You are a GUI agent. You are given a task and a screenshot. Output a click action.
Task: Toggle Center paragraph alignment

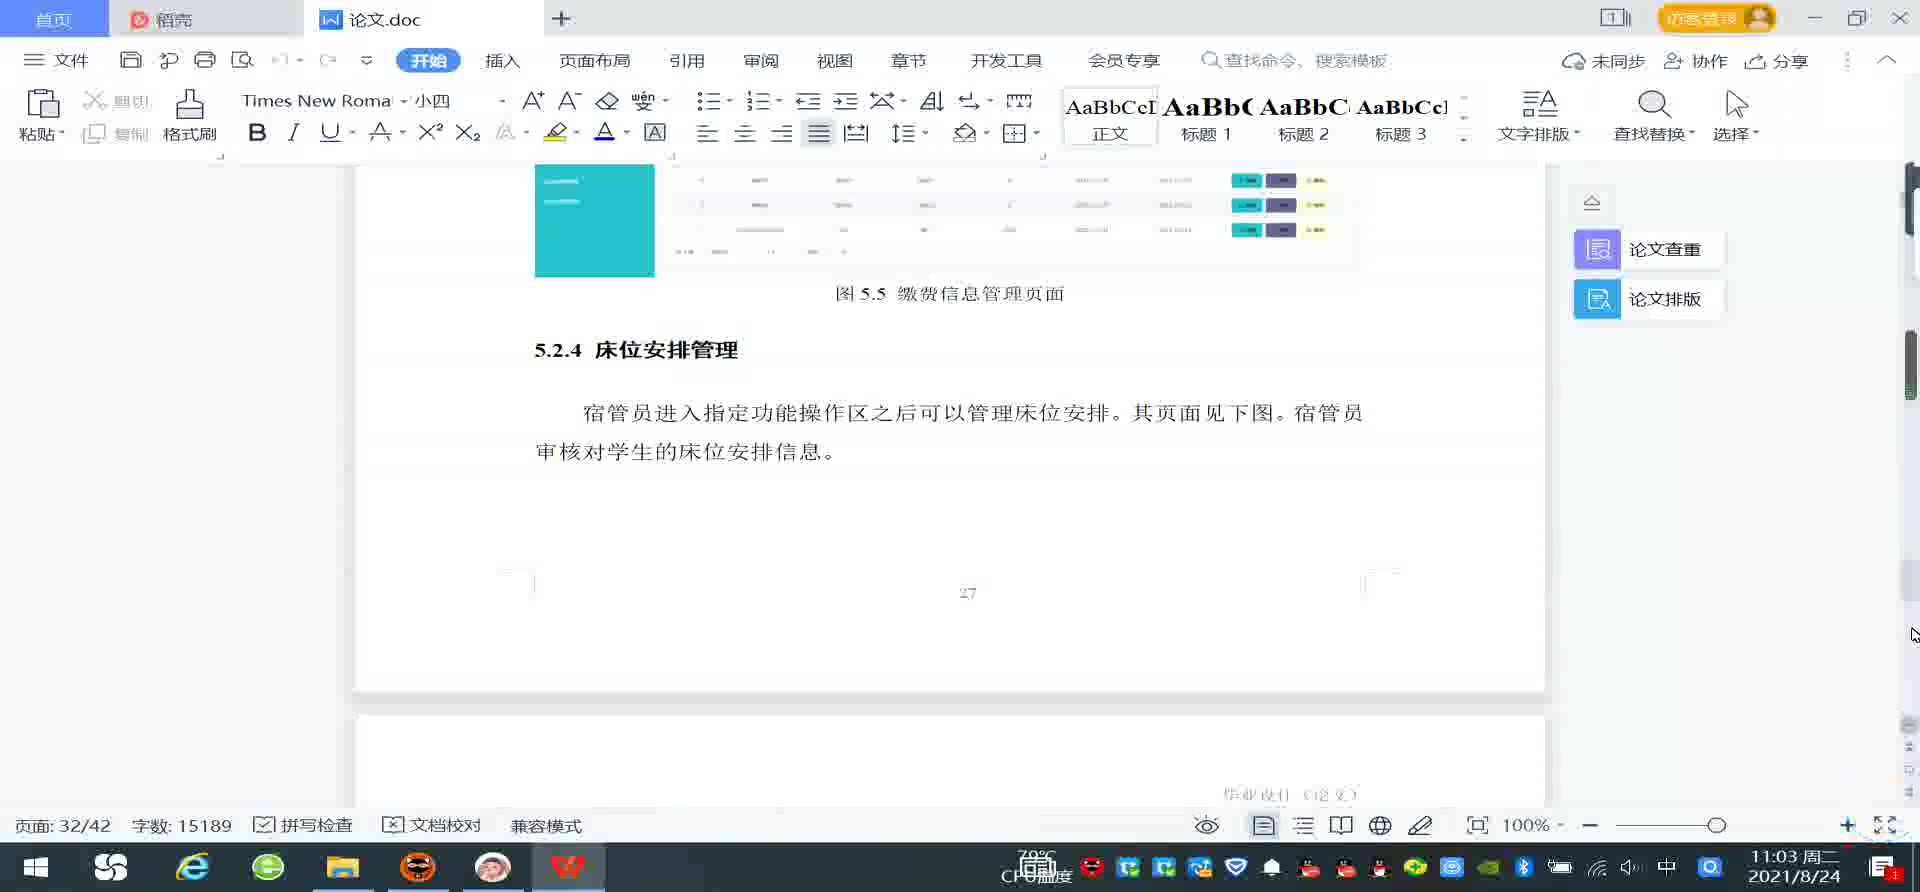(744, 133)
